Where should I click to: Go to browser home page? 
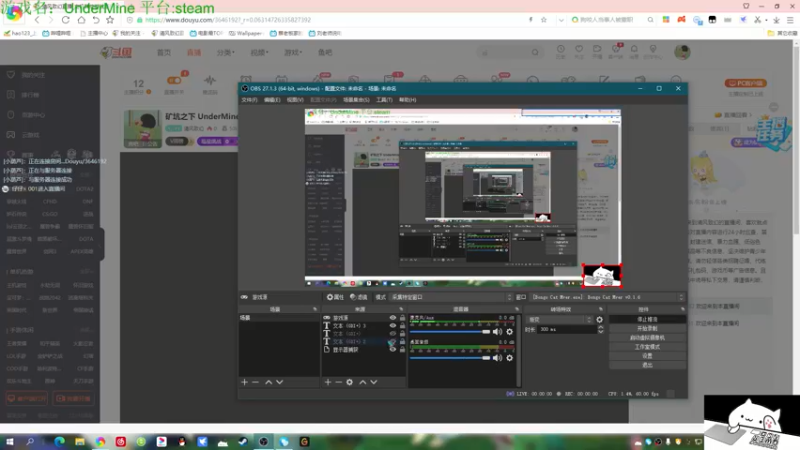[81, 20]
